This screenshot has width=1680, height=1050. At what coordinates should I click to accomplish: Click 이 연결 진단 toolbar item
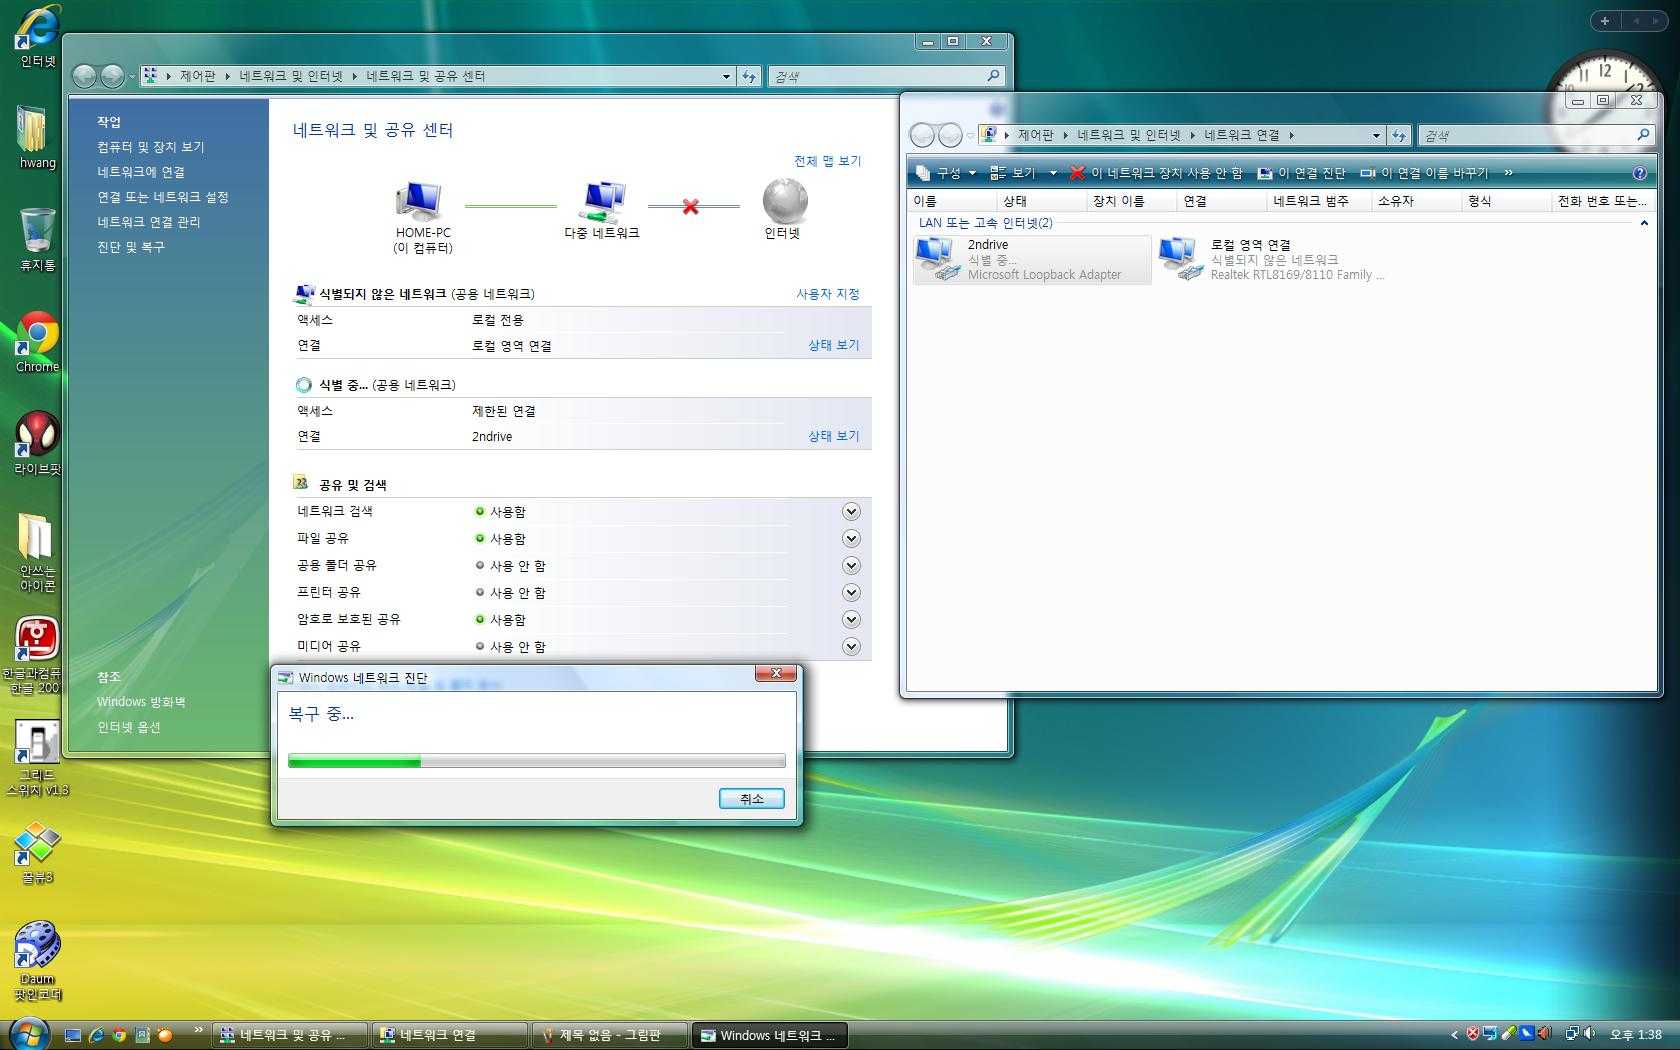point(1301,173)
